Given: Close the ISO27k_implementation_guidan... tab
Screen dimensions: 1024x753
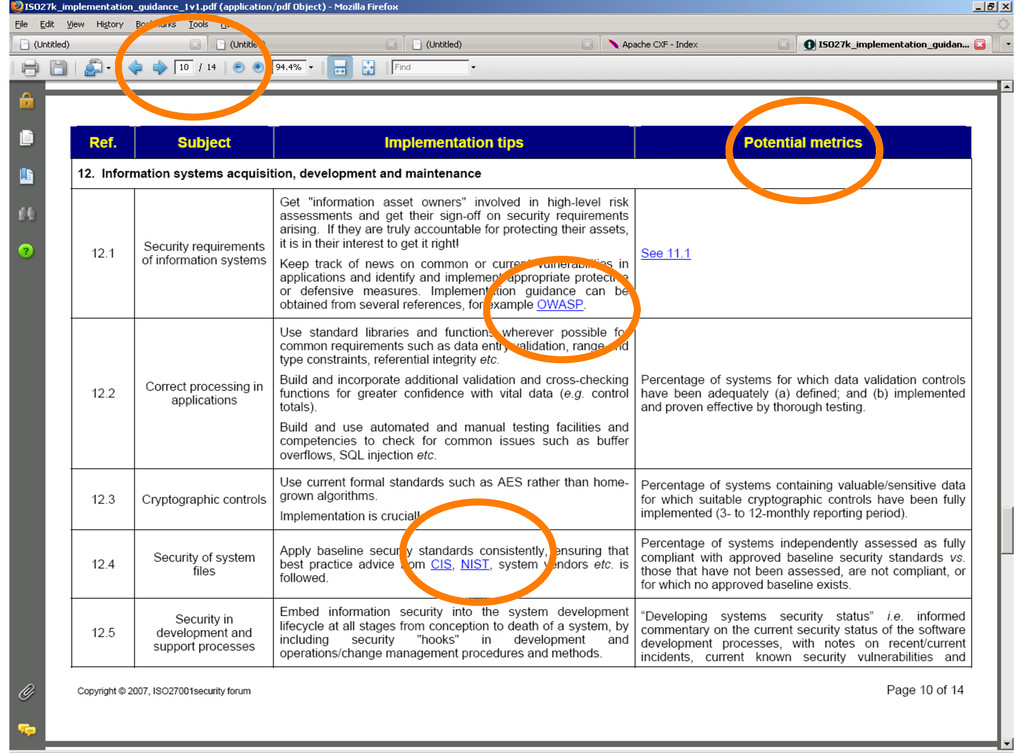Looking at the screenshot, I should (980, 44).
